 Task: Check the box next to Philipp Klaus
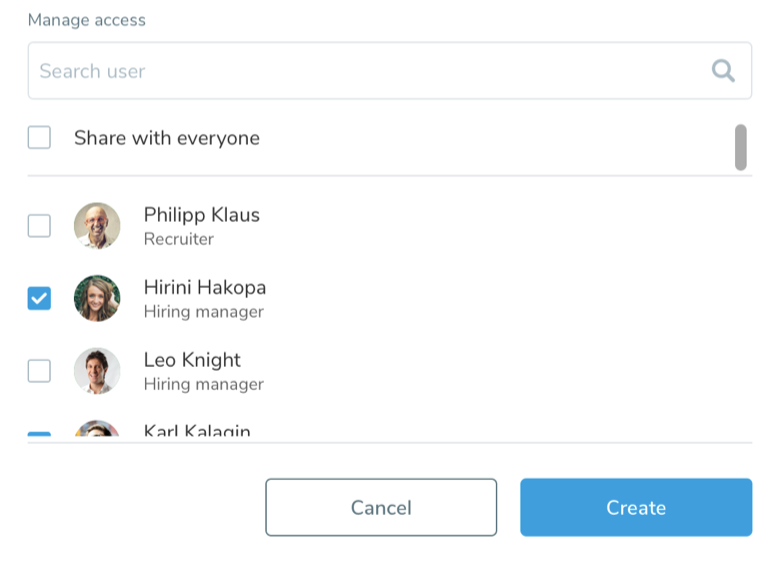pyautogui.click(x=39, y=226)
